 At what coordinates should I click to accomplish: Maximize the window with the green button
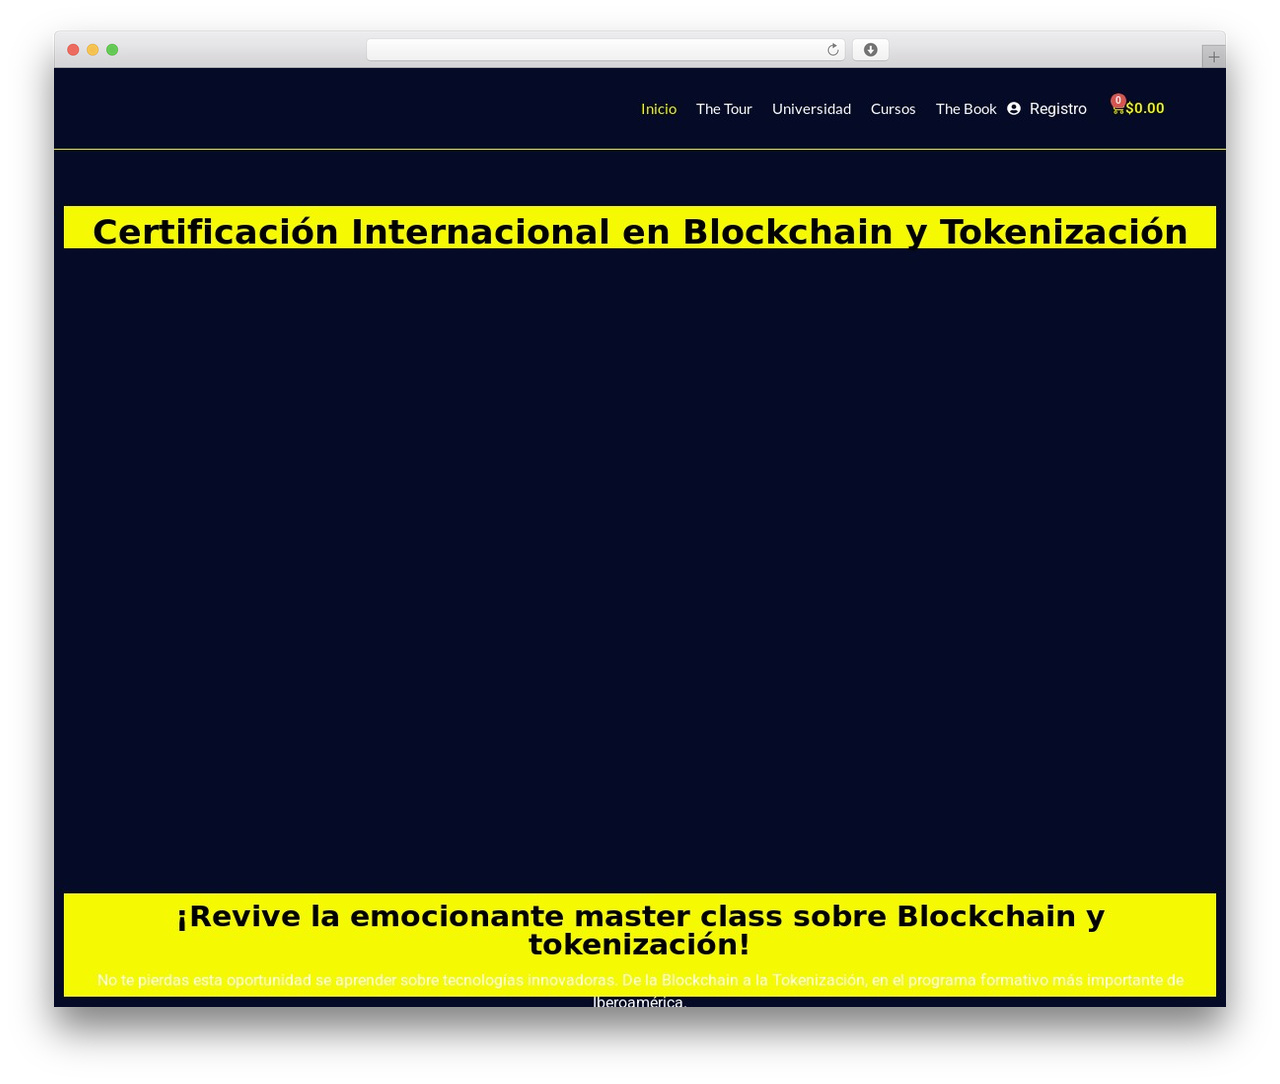point(112,50)
